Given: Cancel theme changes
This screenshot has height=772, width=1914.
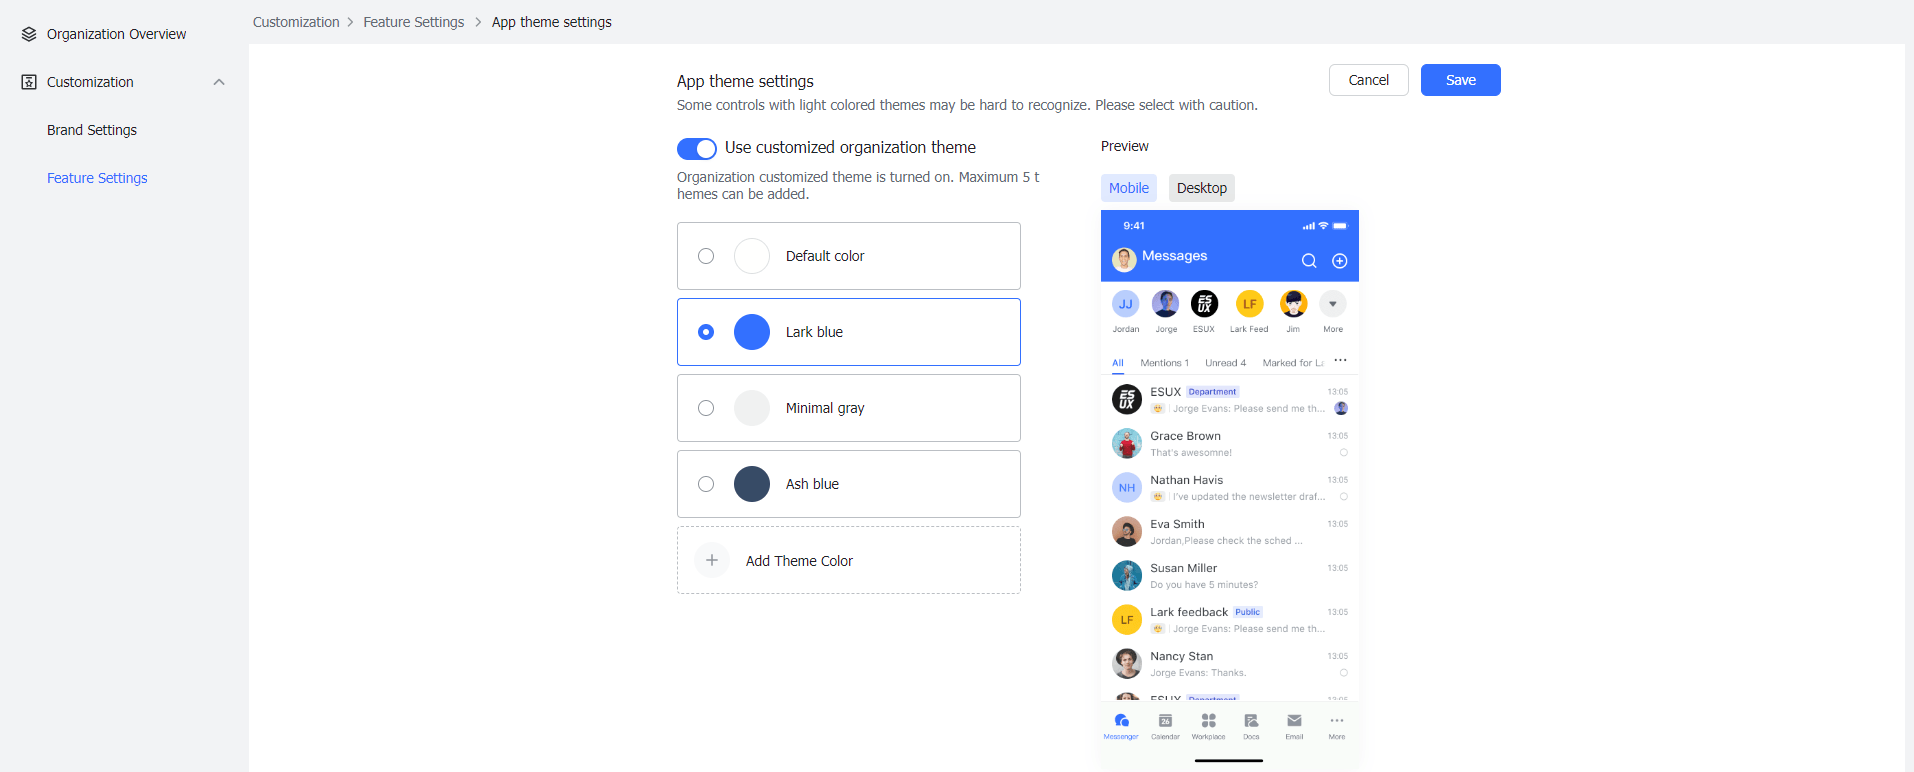Looking at the screenshot, I should (1369, 80).
